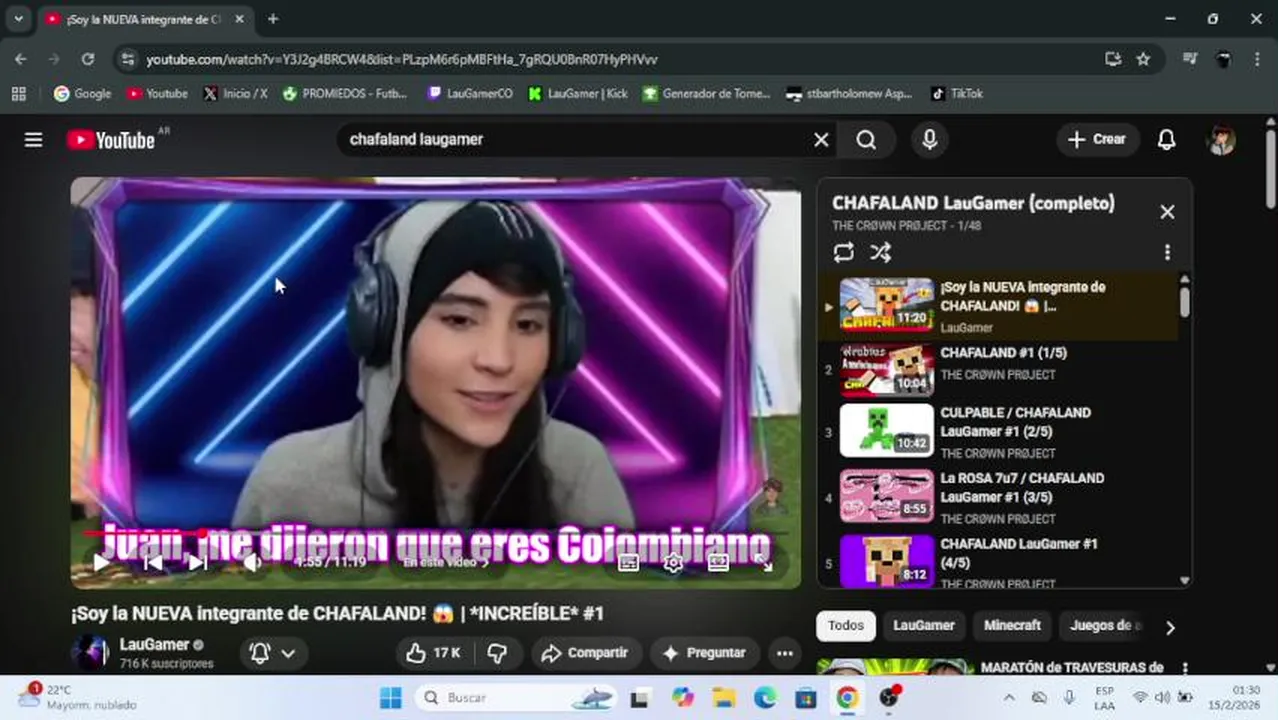1278x720 pixels.
Task: Open File Explorer from taskbar
Action: pyautogui.click(x=724, y=698)
